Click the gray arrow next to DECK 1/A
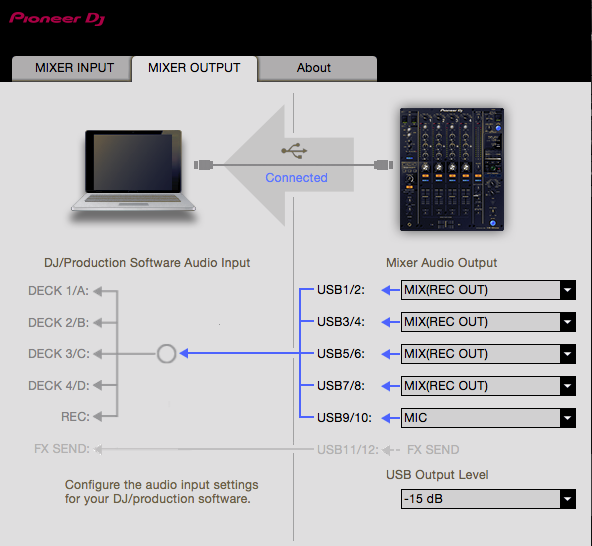Screen dimensions: 592x546 tap(99, 291)
